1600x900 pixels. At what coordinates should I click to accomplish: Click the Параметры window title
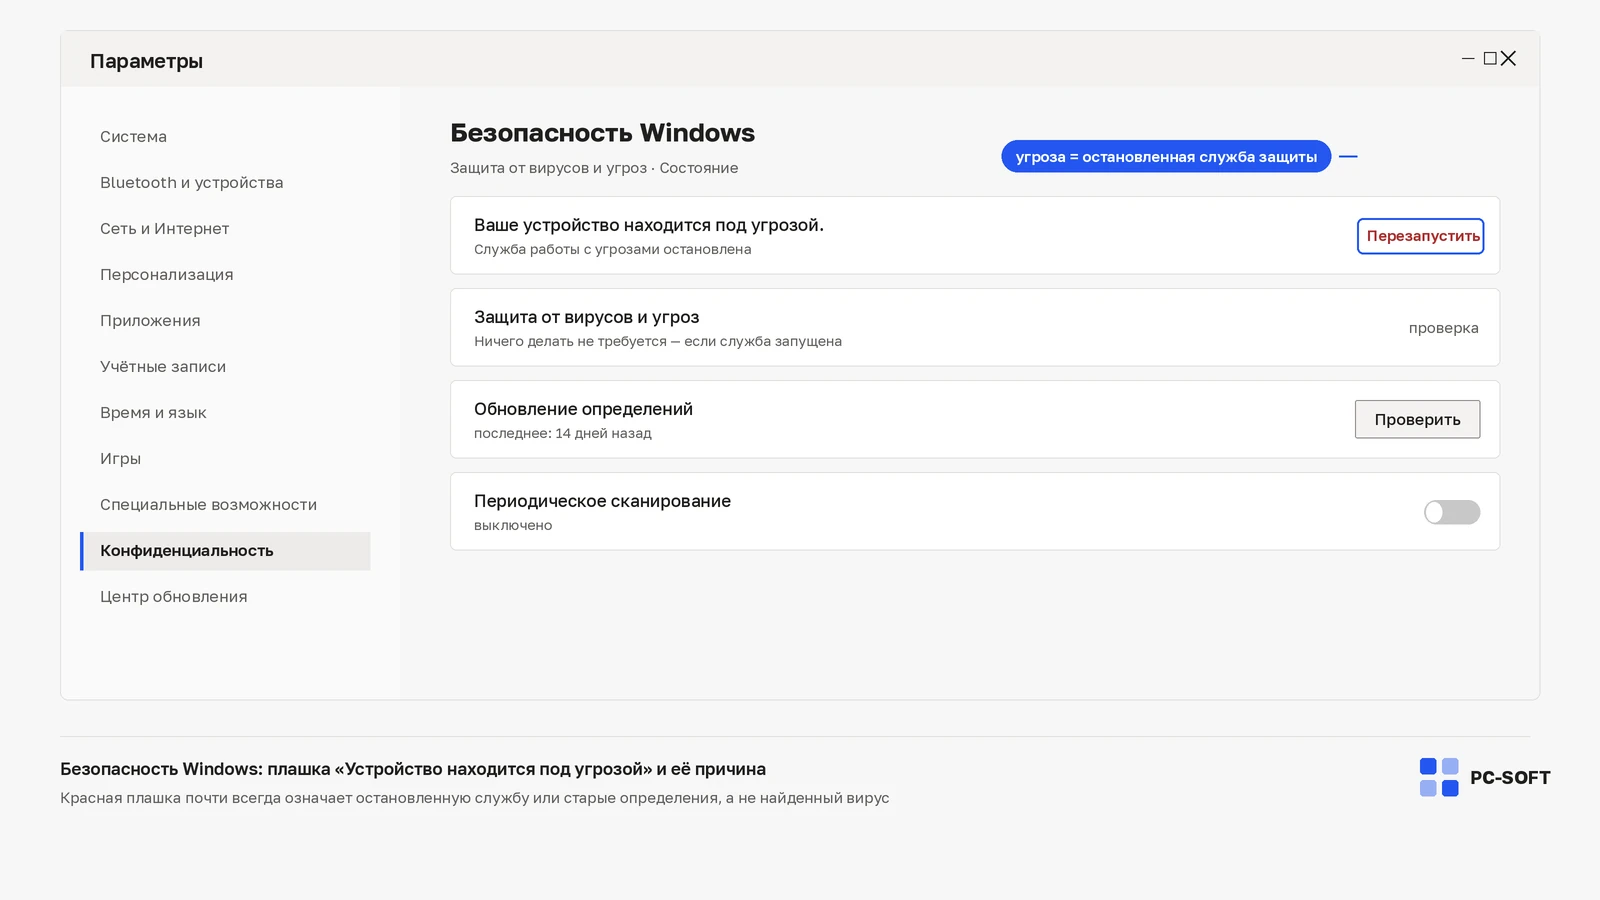click(x=146, y=61)
